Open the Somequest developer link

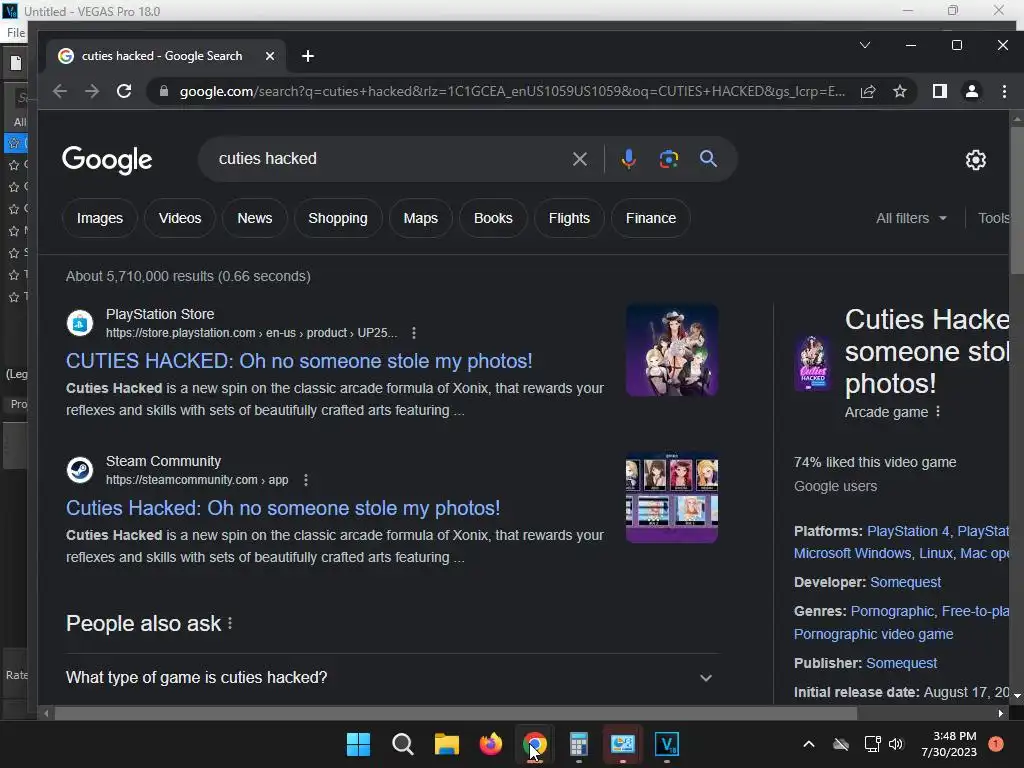click(x=905, y=582)
